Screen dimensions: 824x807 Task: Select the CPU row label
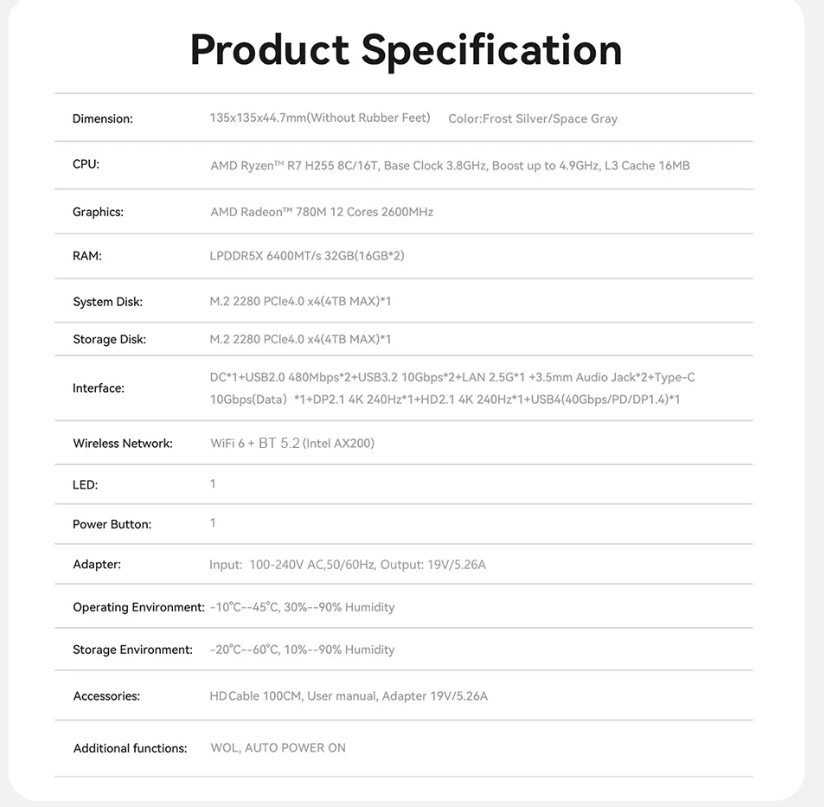(86, 165)
